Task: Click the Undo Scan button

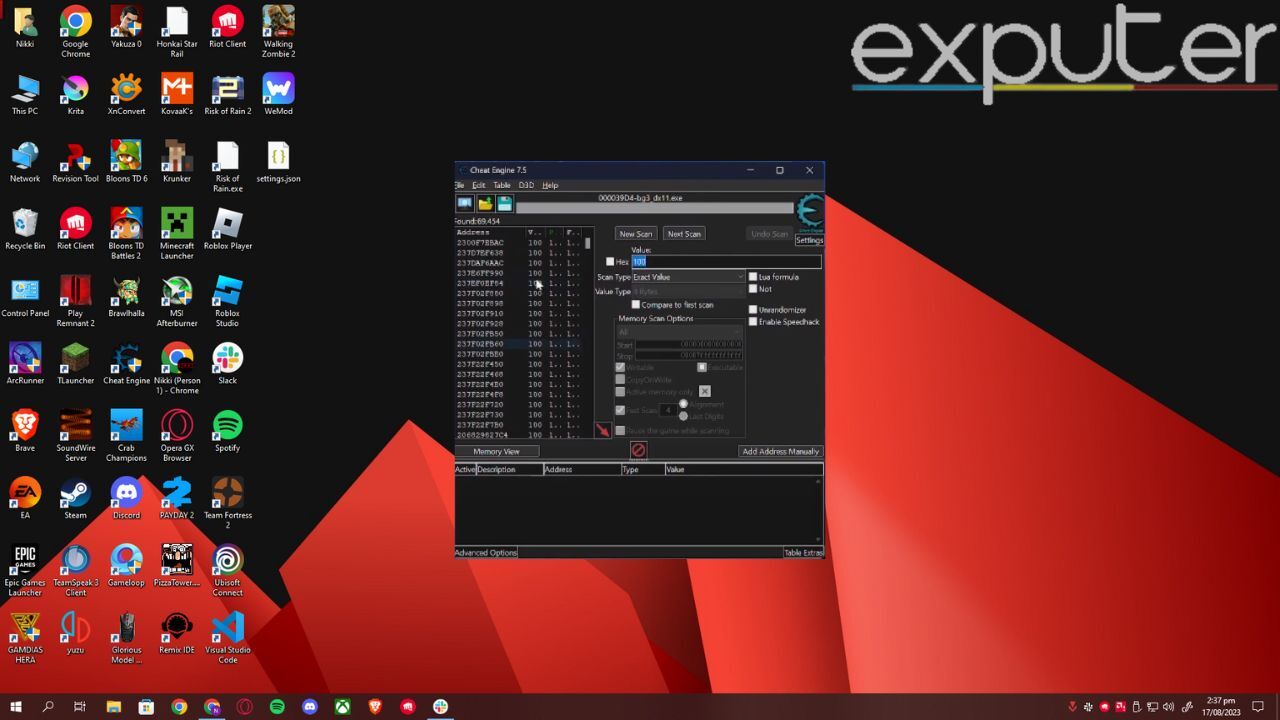Action: pos(769,234)
